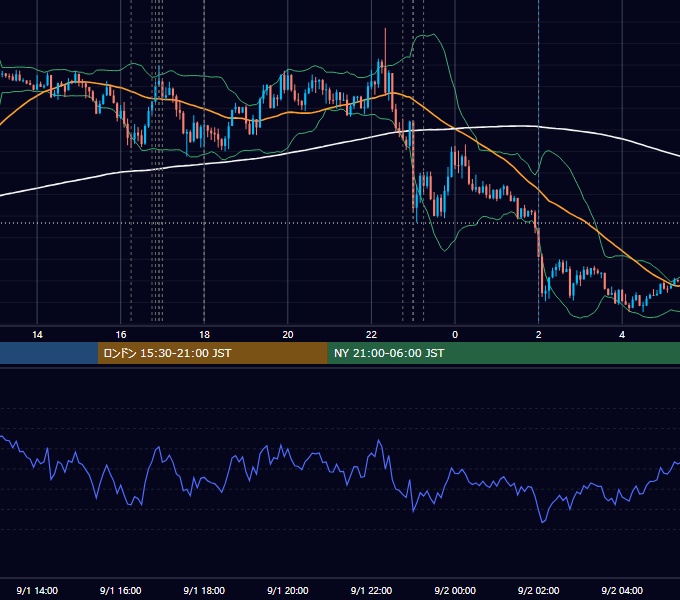680x600 pixels.
Task: Click the London 15:30-21:00 JST session bar
Action: coord(212,353)
